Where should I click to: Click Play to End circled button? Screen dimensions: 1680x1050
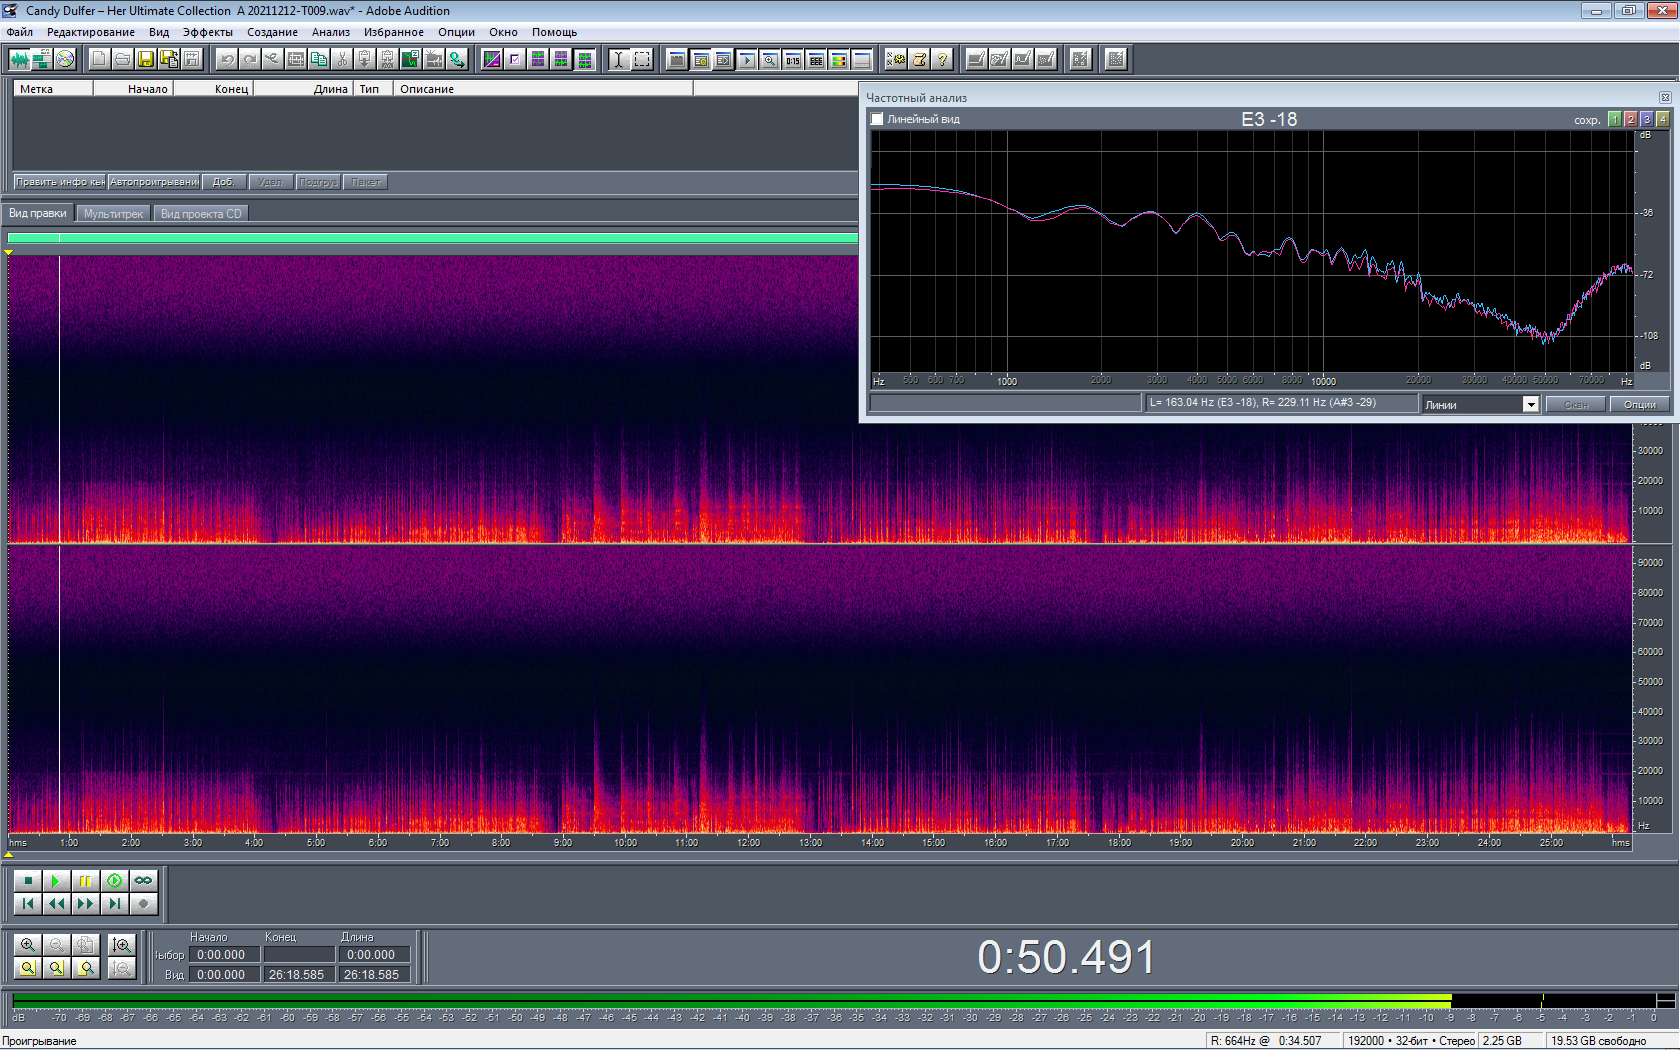click(115, 881)
